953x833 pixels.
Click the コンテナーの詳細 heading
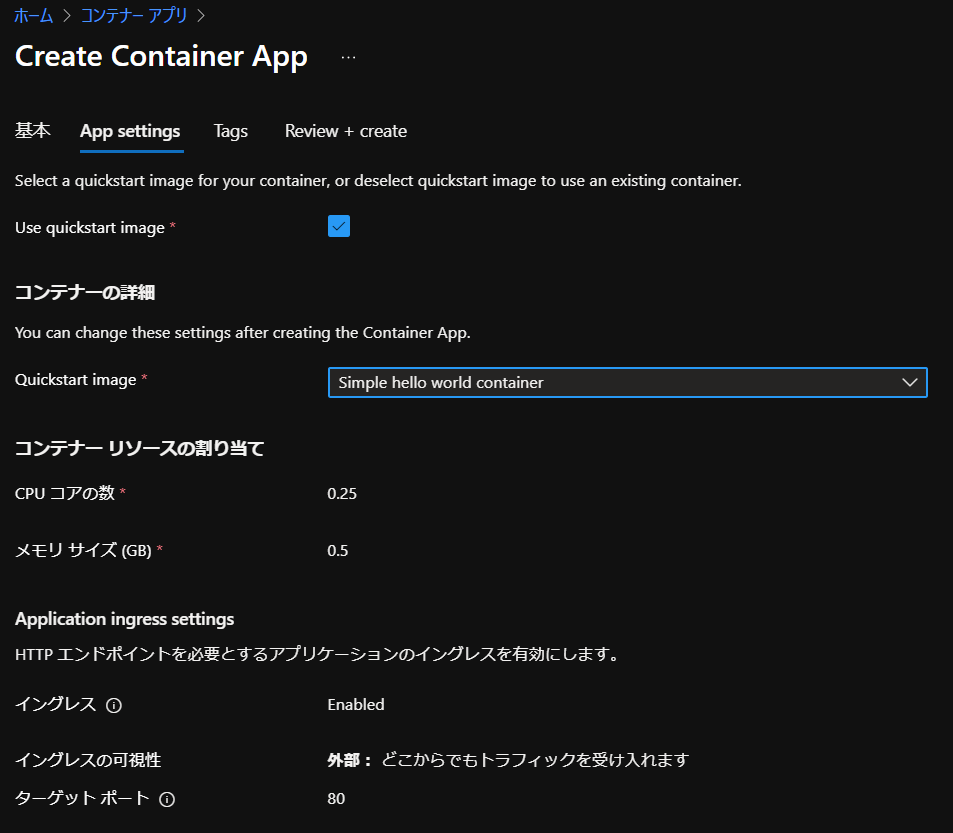click(x=84, y=292)
